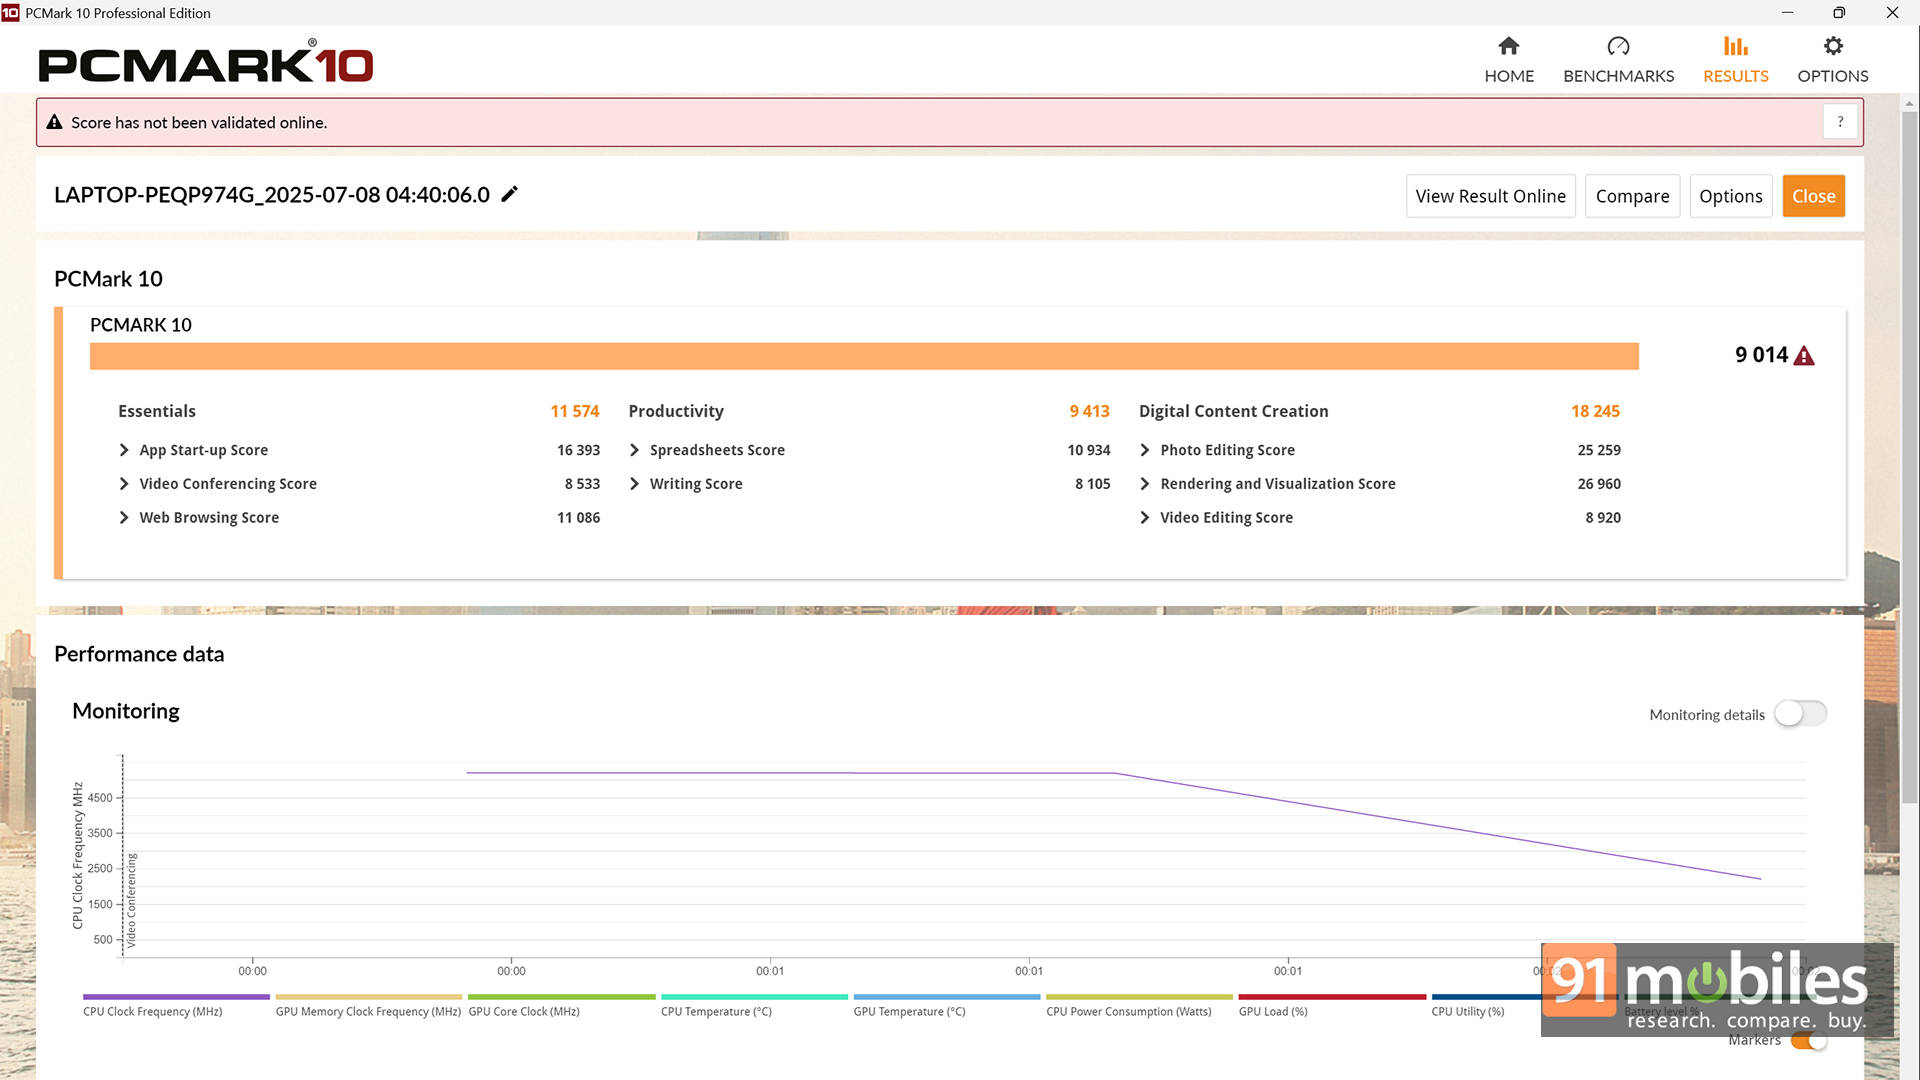This screenshot has width=1920, height=1080.
Task: Click the Spreadsheets value 10 934
Action: click(1088, 450)
